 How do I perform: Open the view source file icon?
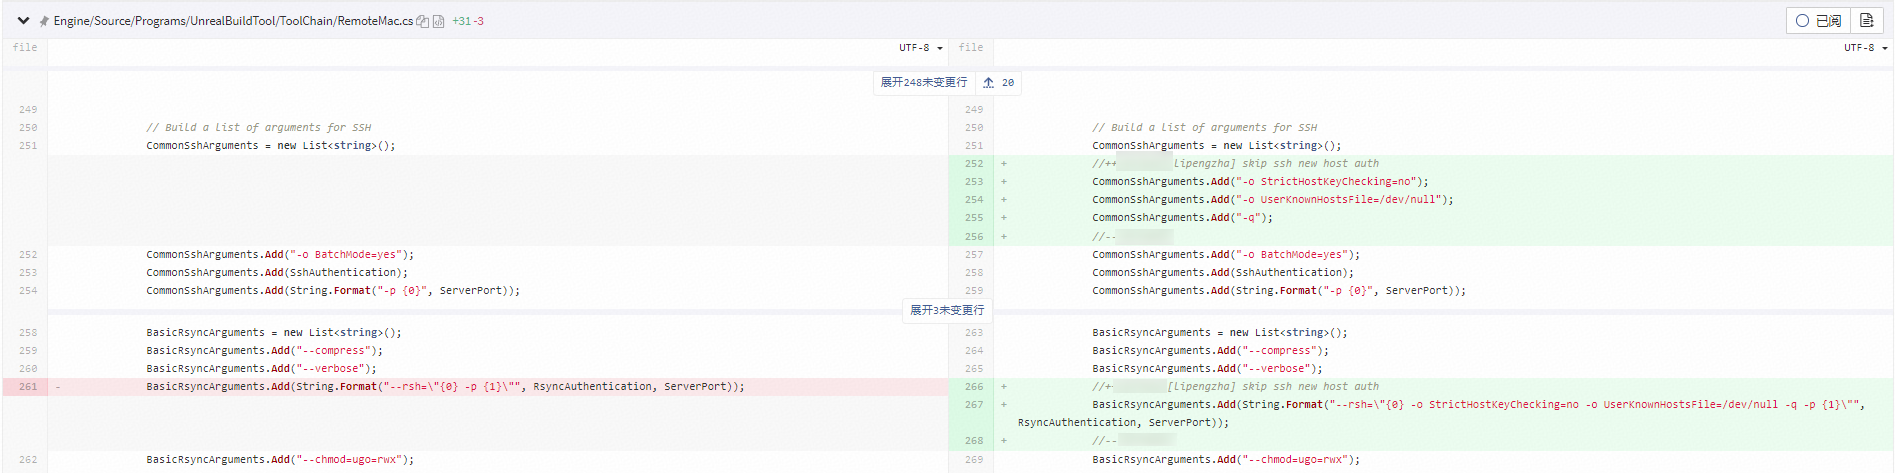439,21
